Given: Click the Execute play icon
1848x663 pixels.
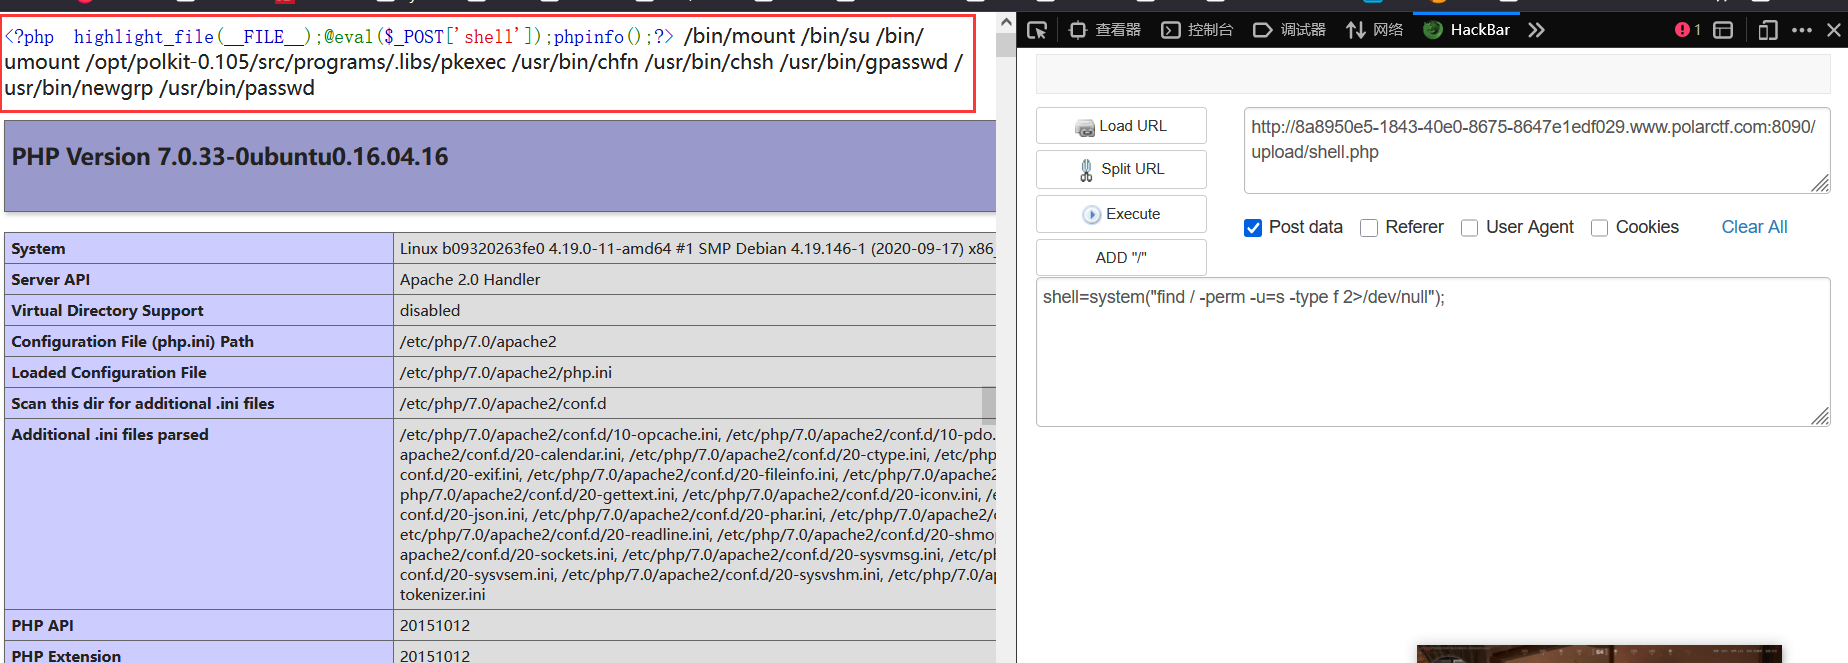Looking at the screenshot, I should click(1092, 215).
